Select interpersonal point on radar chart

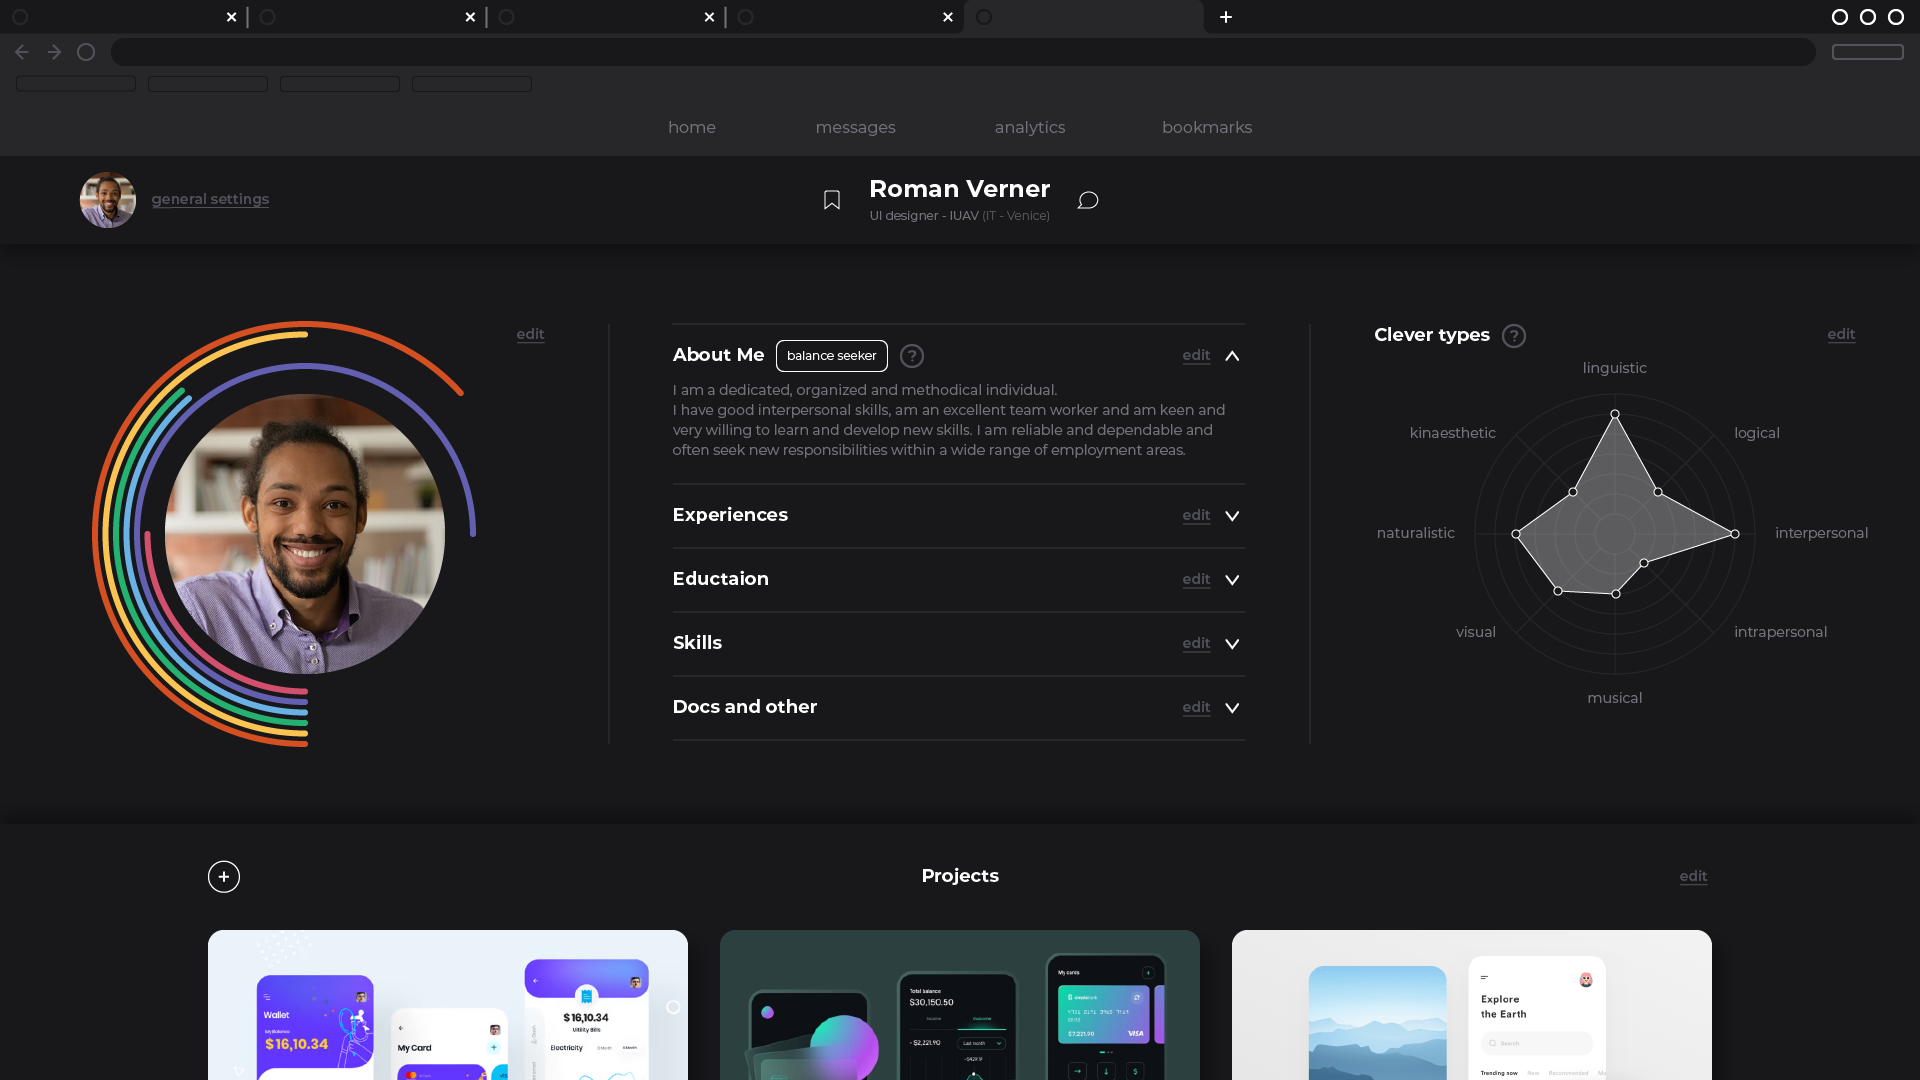(x=1735, y=534)
